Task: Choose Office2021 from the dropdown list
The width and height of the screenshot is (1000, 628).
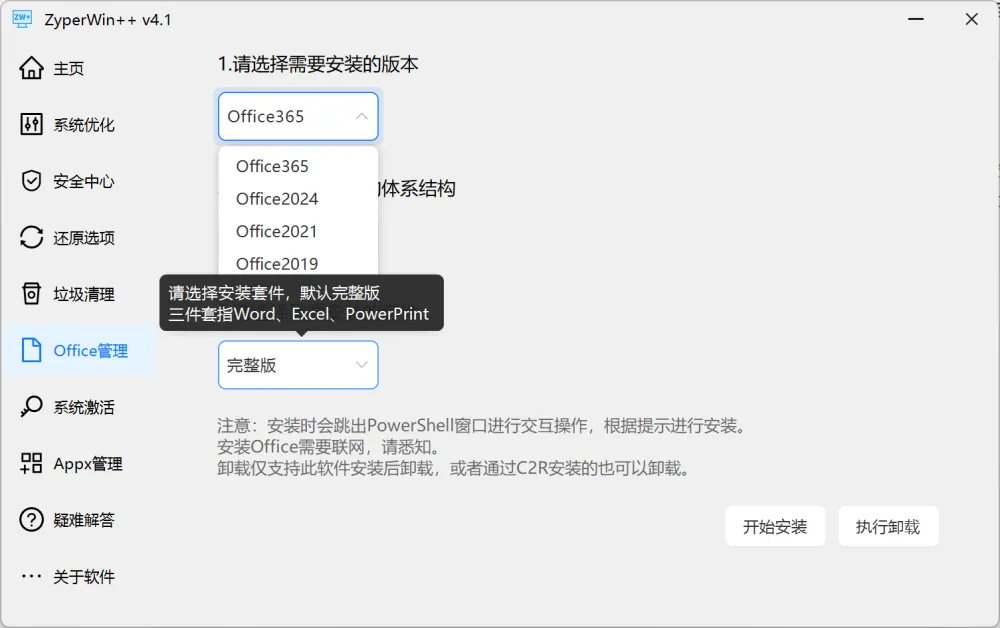Action: (298, 231)
